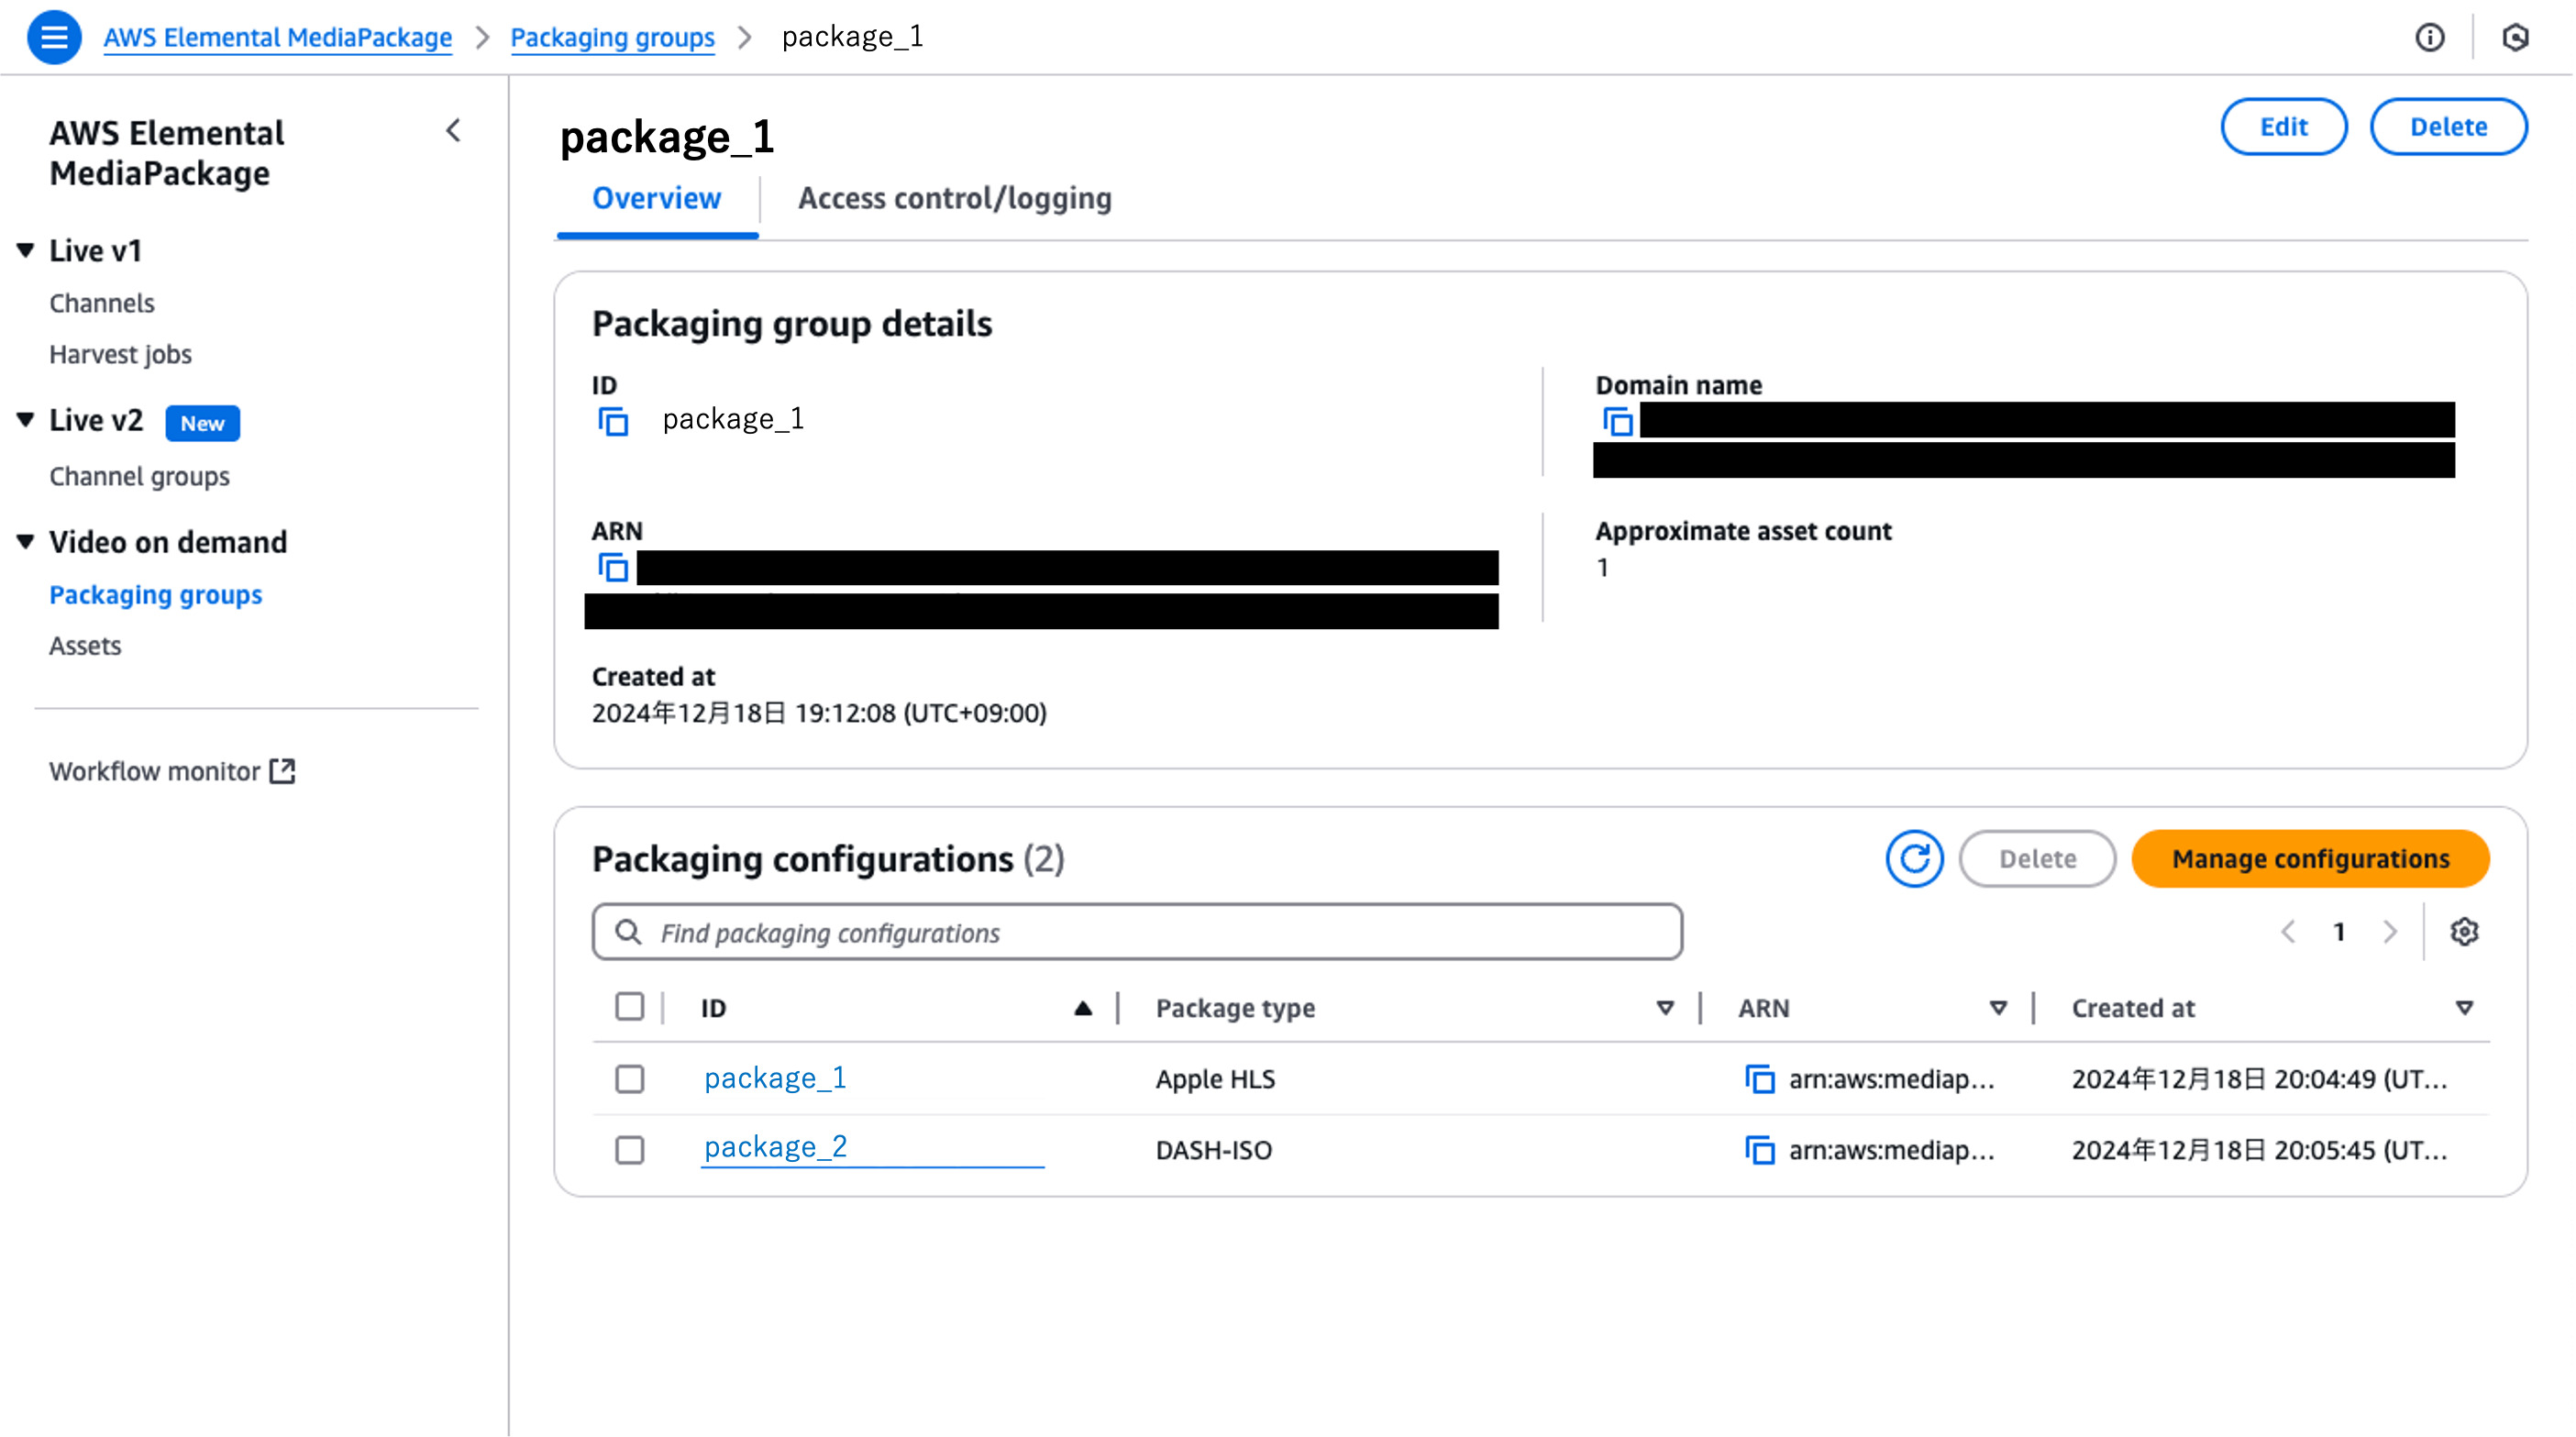Click page number 1 in pagination
The height and width of the screenshot is (1437, 2576).
[x=2338, y=932]
